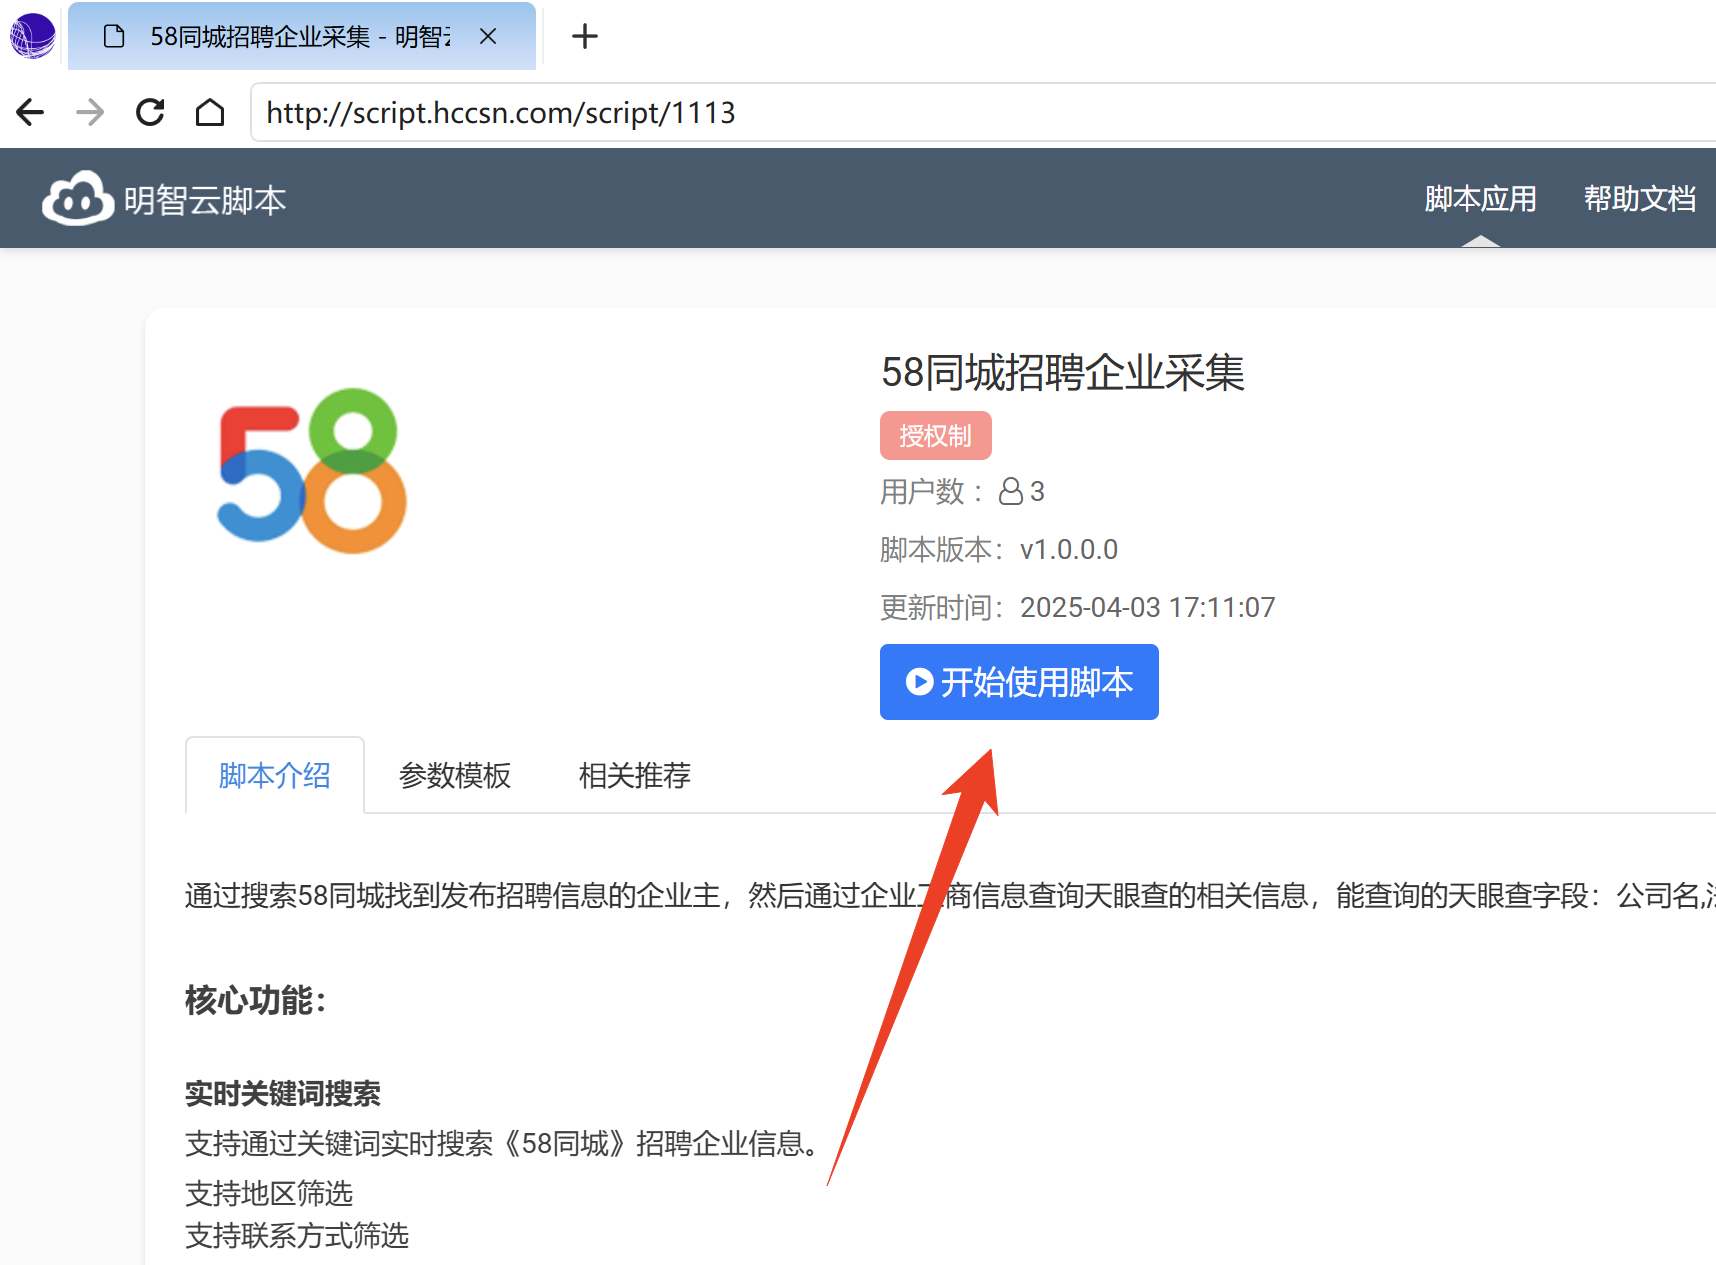Click the page icon on browser tab

click(114, 37)
